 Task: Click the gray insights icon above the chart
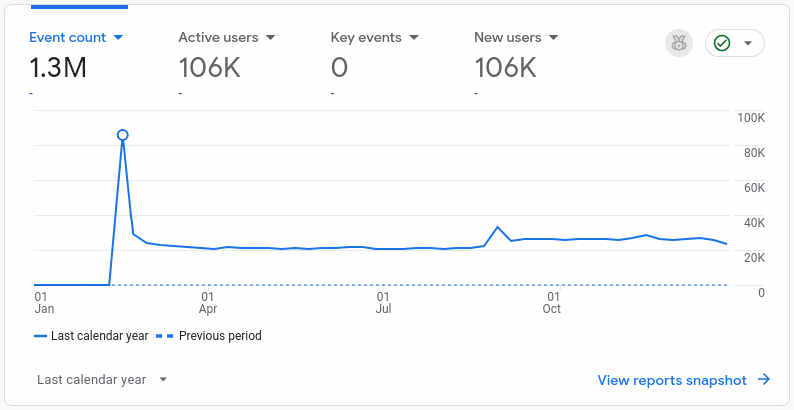coord(679,43)
